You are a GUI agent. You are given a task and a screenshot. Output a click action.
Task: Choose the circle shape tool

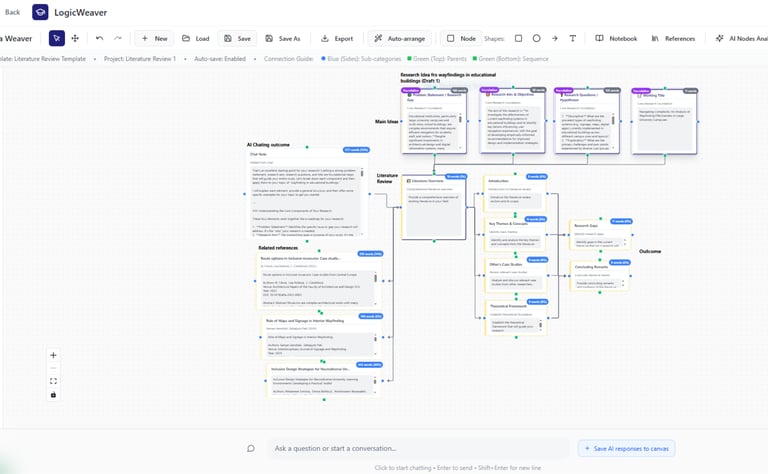click(x=536, y=38)
